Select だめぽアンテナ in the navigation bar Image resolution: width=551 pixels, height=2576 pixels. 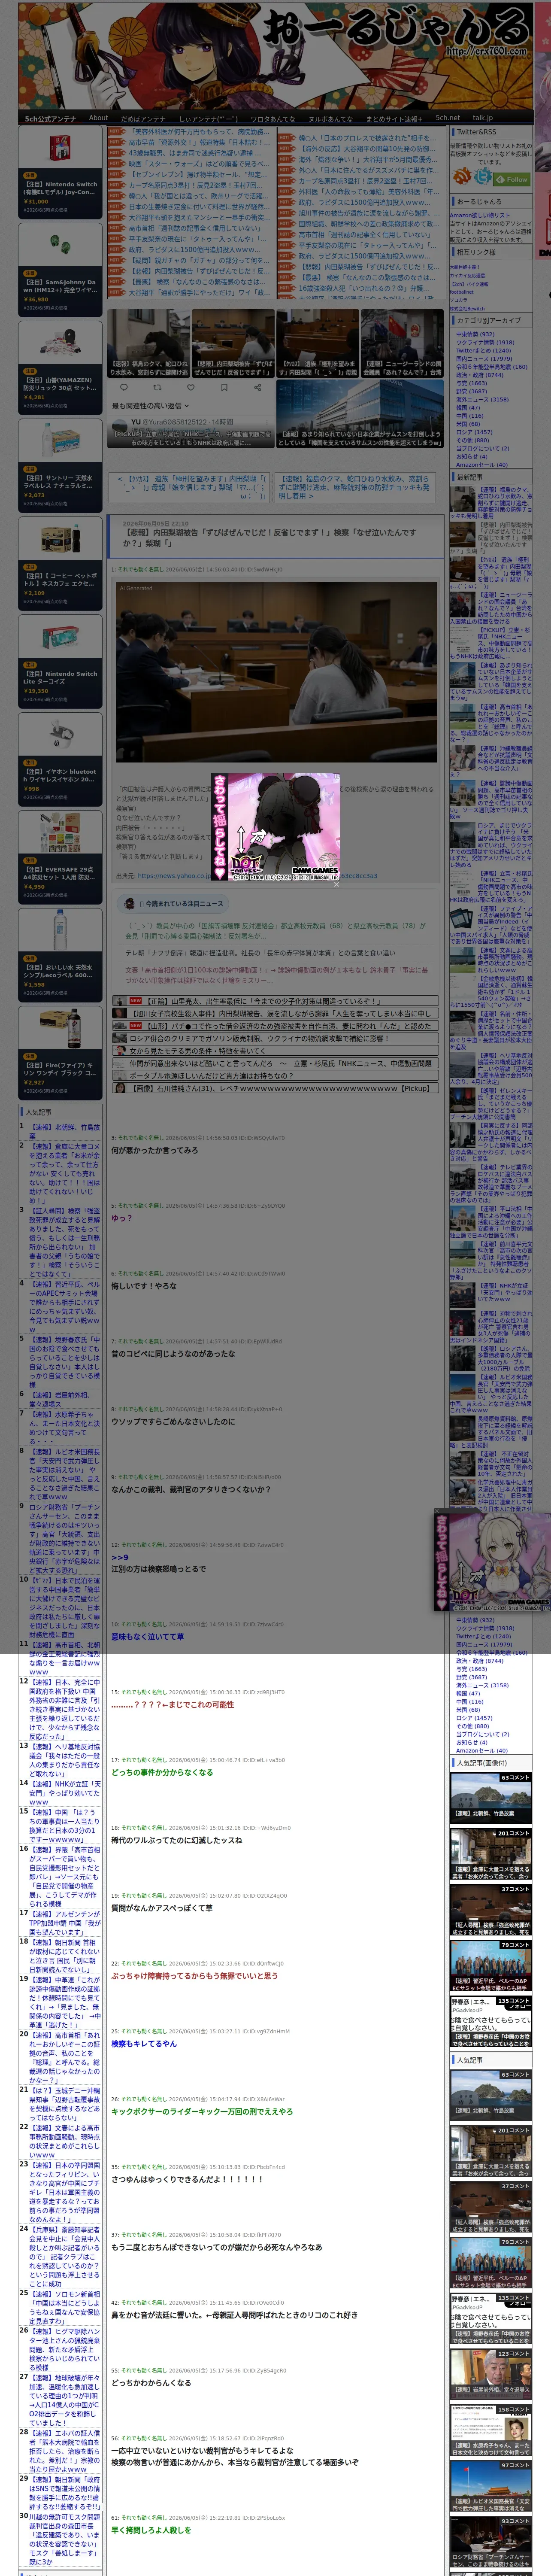click(x=143, y=118)
